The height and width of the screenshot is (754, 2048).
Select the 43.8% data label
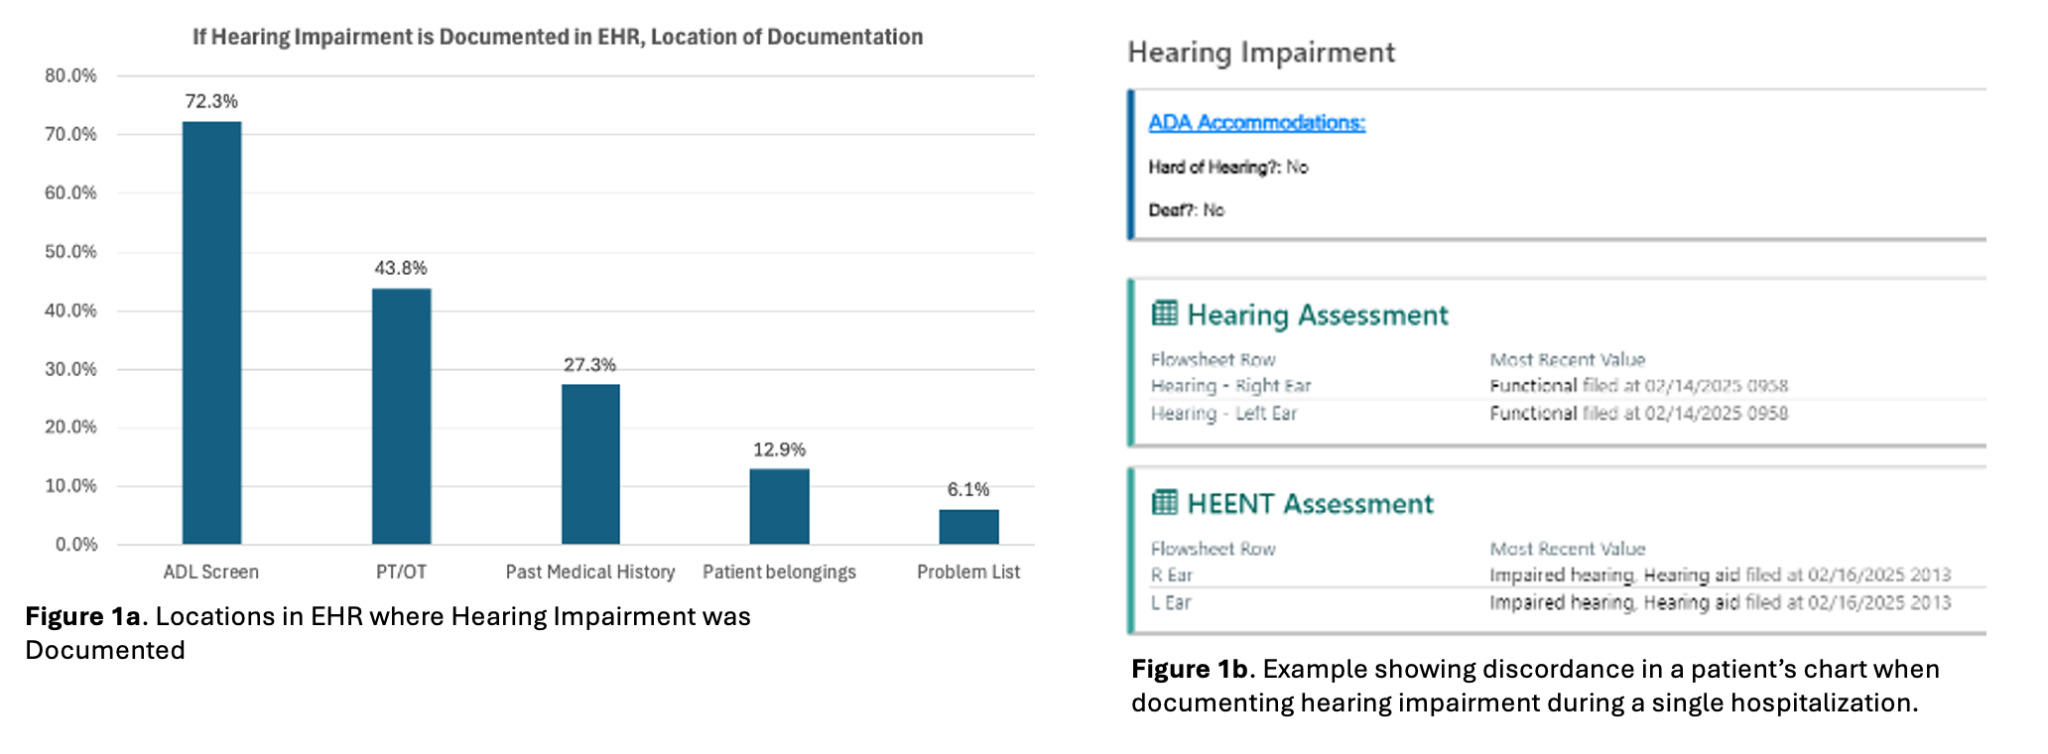401,268
